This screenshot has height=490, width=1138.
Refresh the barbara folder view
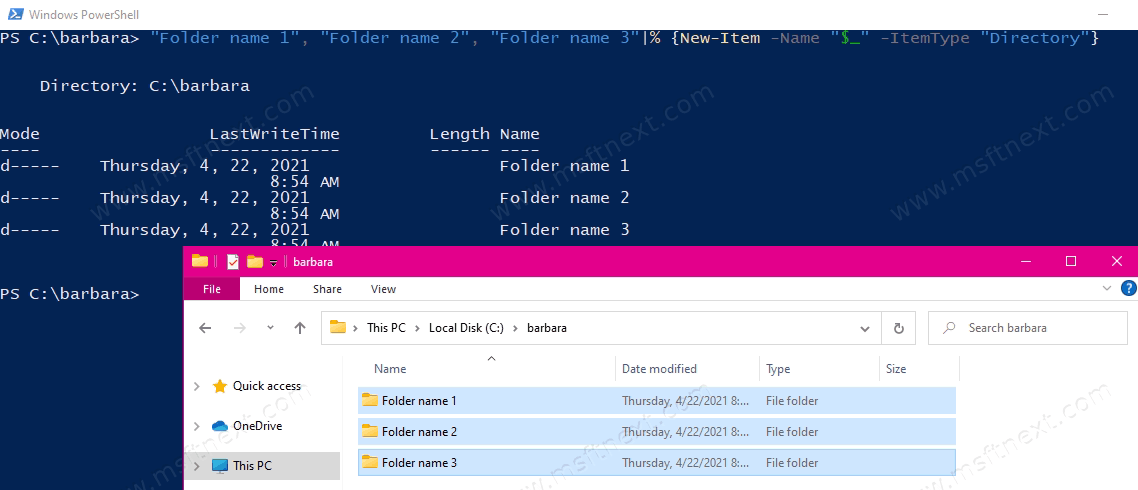tap(898, 328)
